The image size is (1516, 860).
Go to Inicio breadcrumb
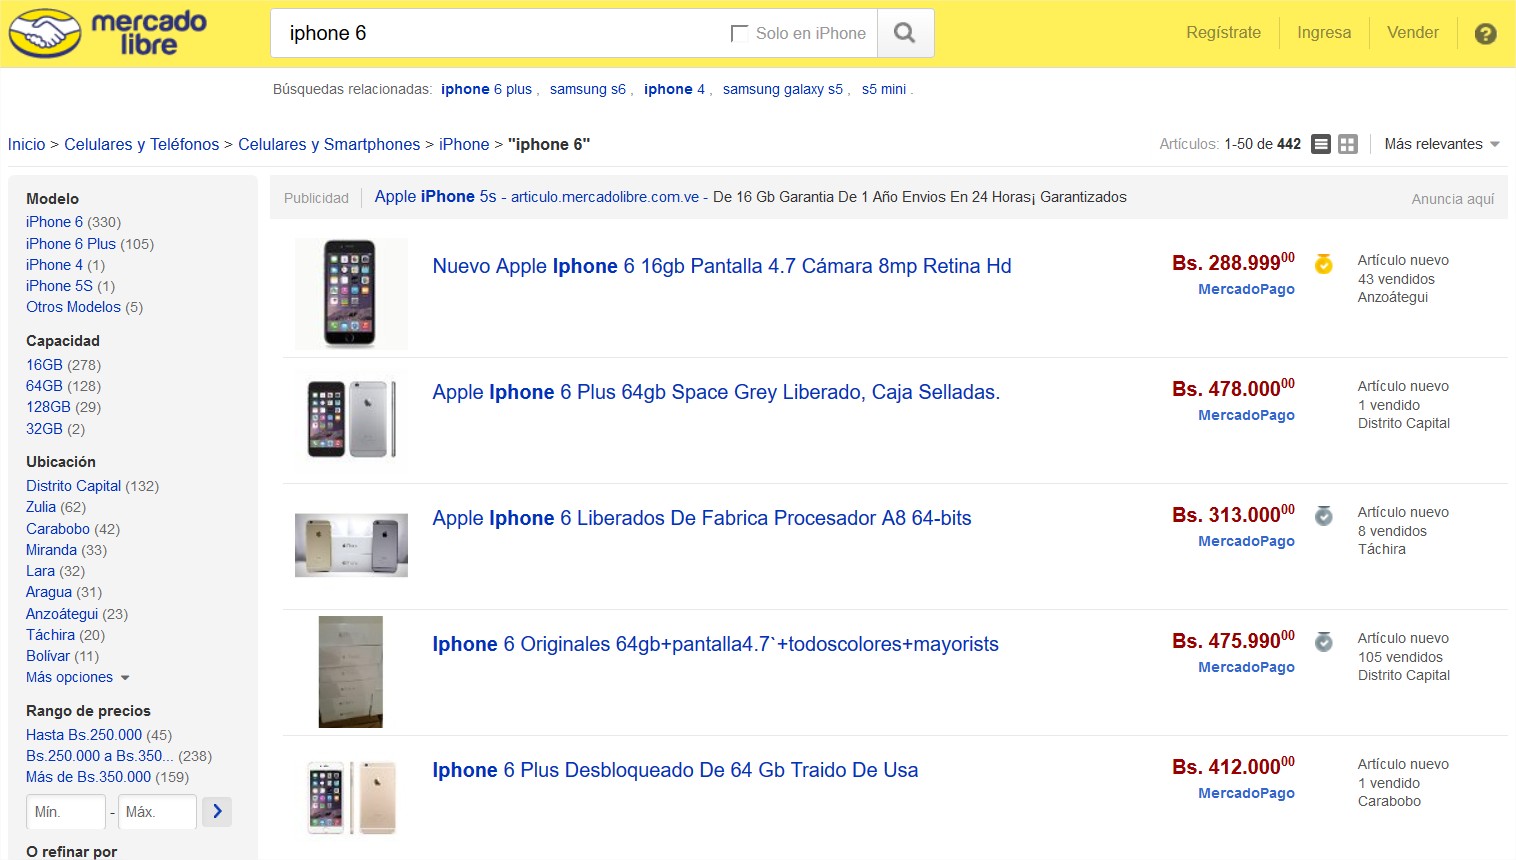tap(27, 144)
